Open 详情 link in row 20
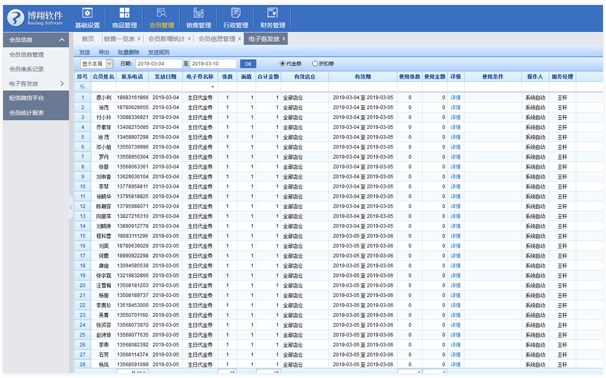Viewport: 606px width, 378px height. point(456,286)
